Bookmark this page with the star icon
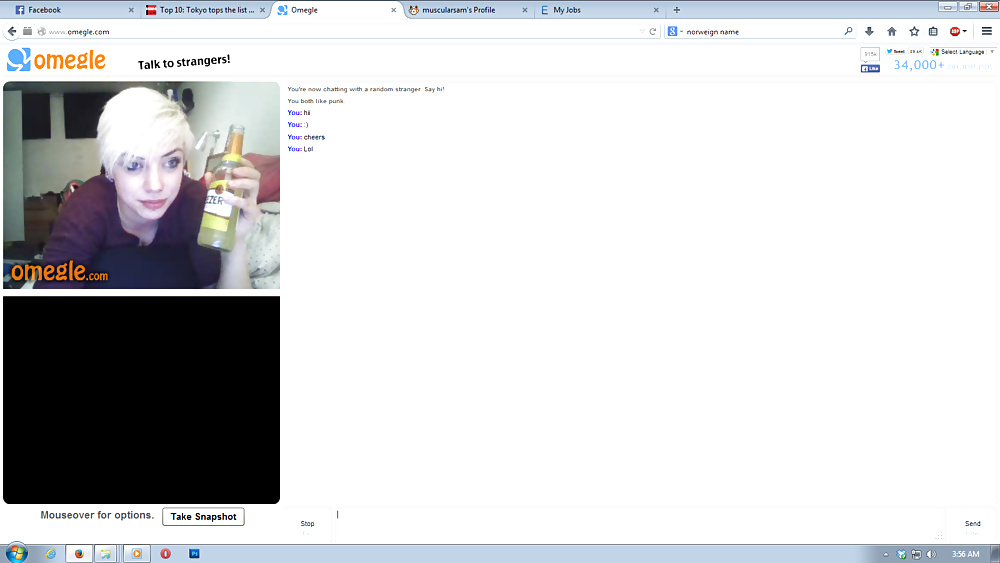This screenshot has width=1000, height=563. tap(914, 31)
